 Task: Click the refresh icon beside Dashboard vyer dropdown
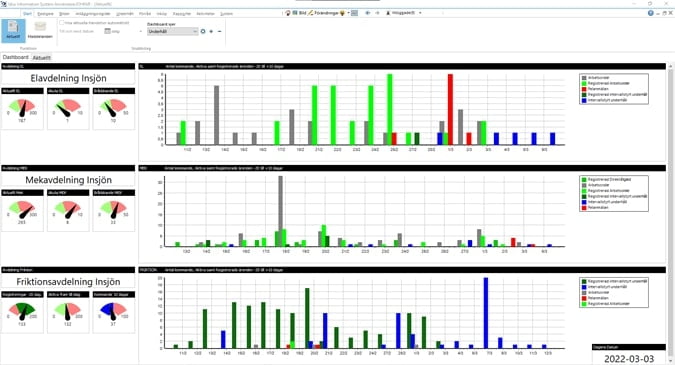pos(203,31)
